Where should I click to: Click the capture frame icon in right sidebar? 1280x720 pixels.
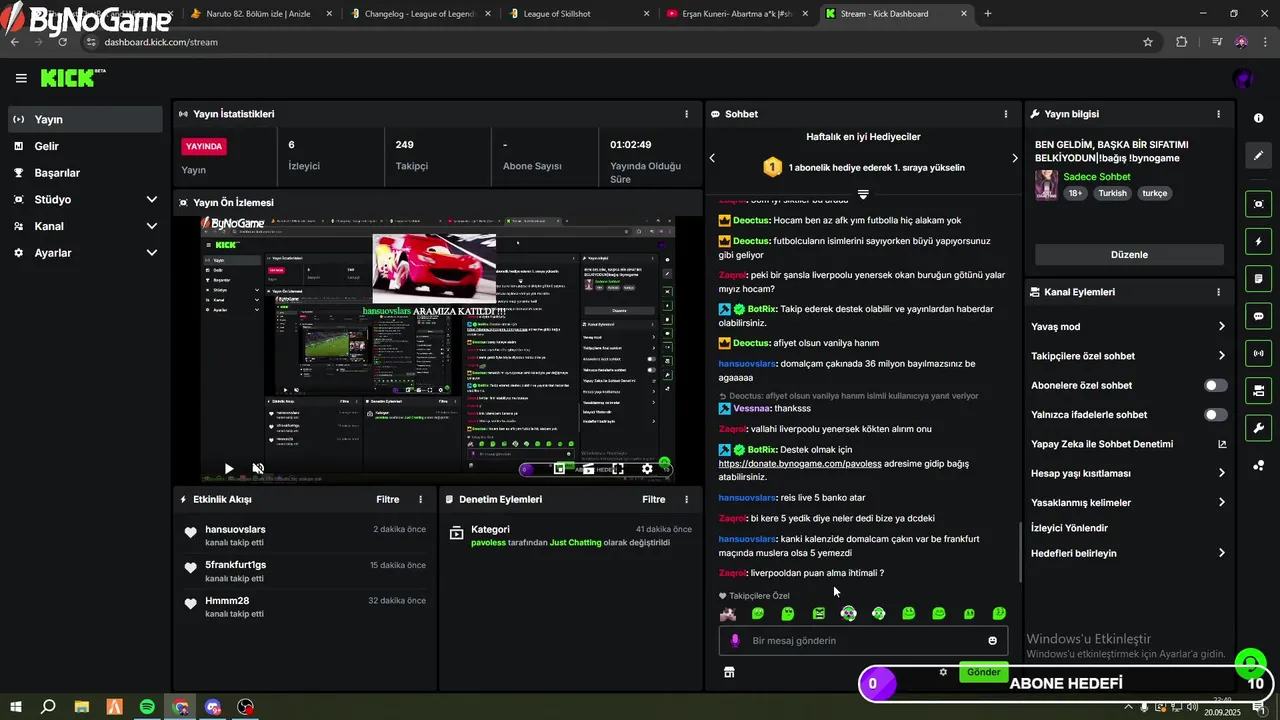(1258, 204)
